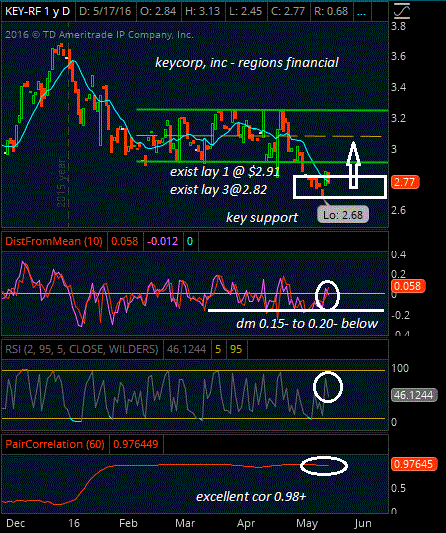Click the close price C: 2.77
This screenshot has width=446, height=533.
pos(288,11)
